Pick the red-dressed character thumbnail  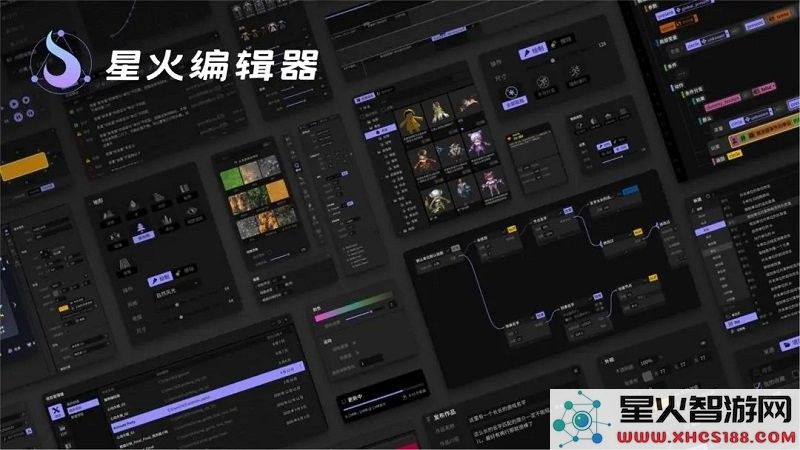427,161
